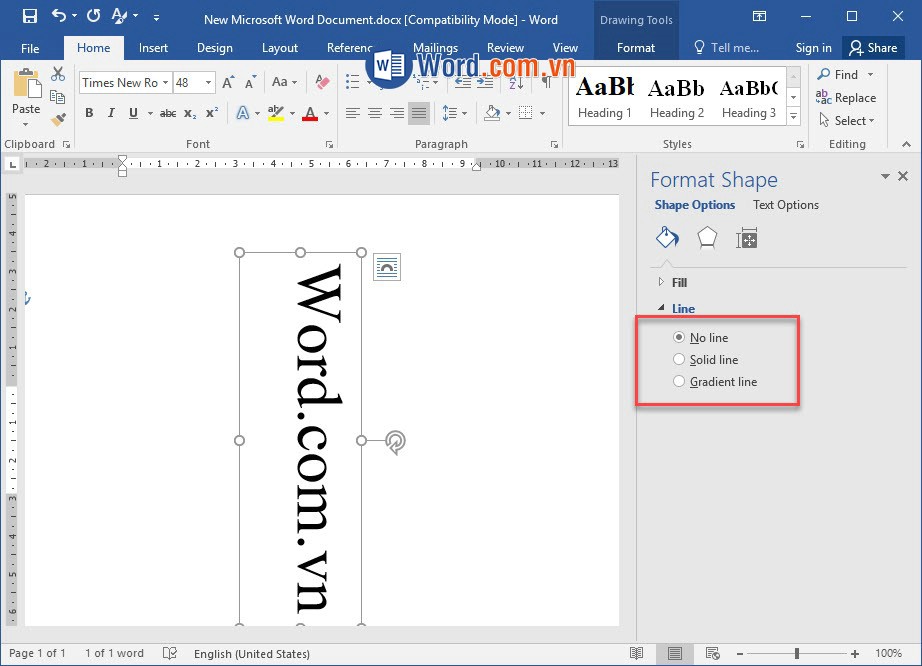Activate the Format Painter brush

click(x=58, y=120)
